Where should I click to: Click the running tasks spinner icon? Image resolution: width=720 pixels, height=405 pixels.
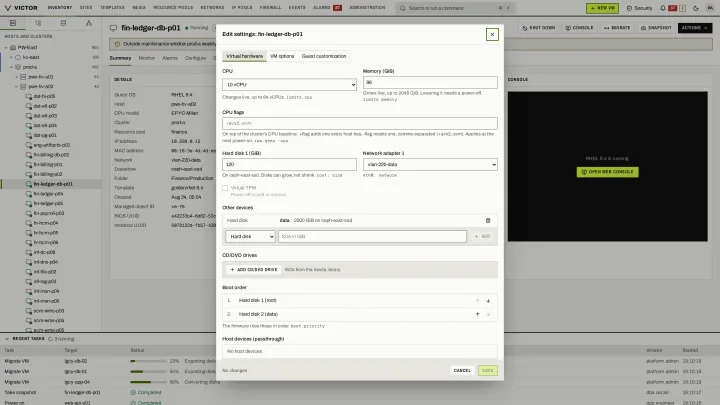tap(51, 339)
